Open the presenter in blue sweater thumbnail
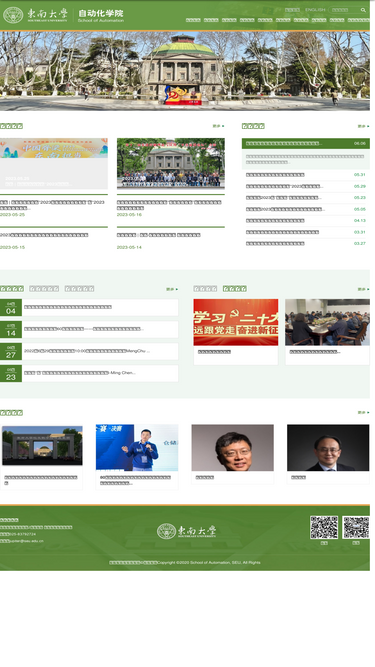This screenshot has height=667, width=375. 137,448
